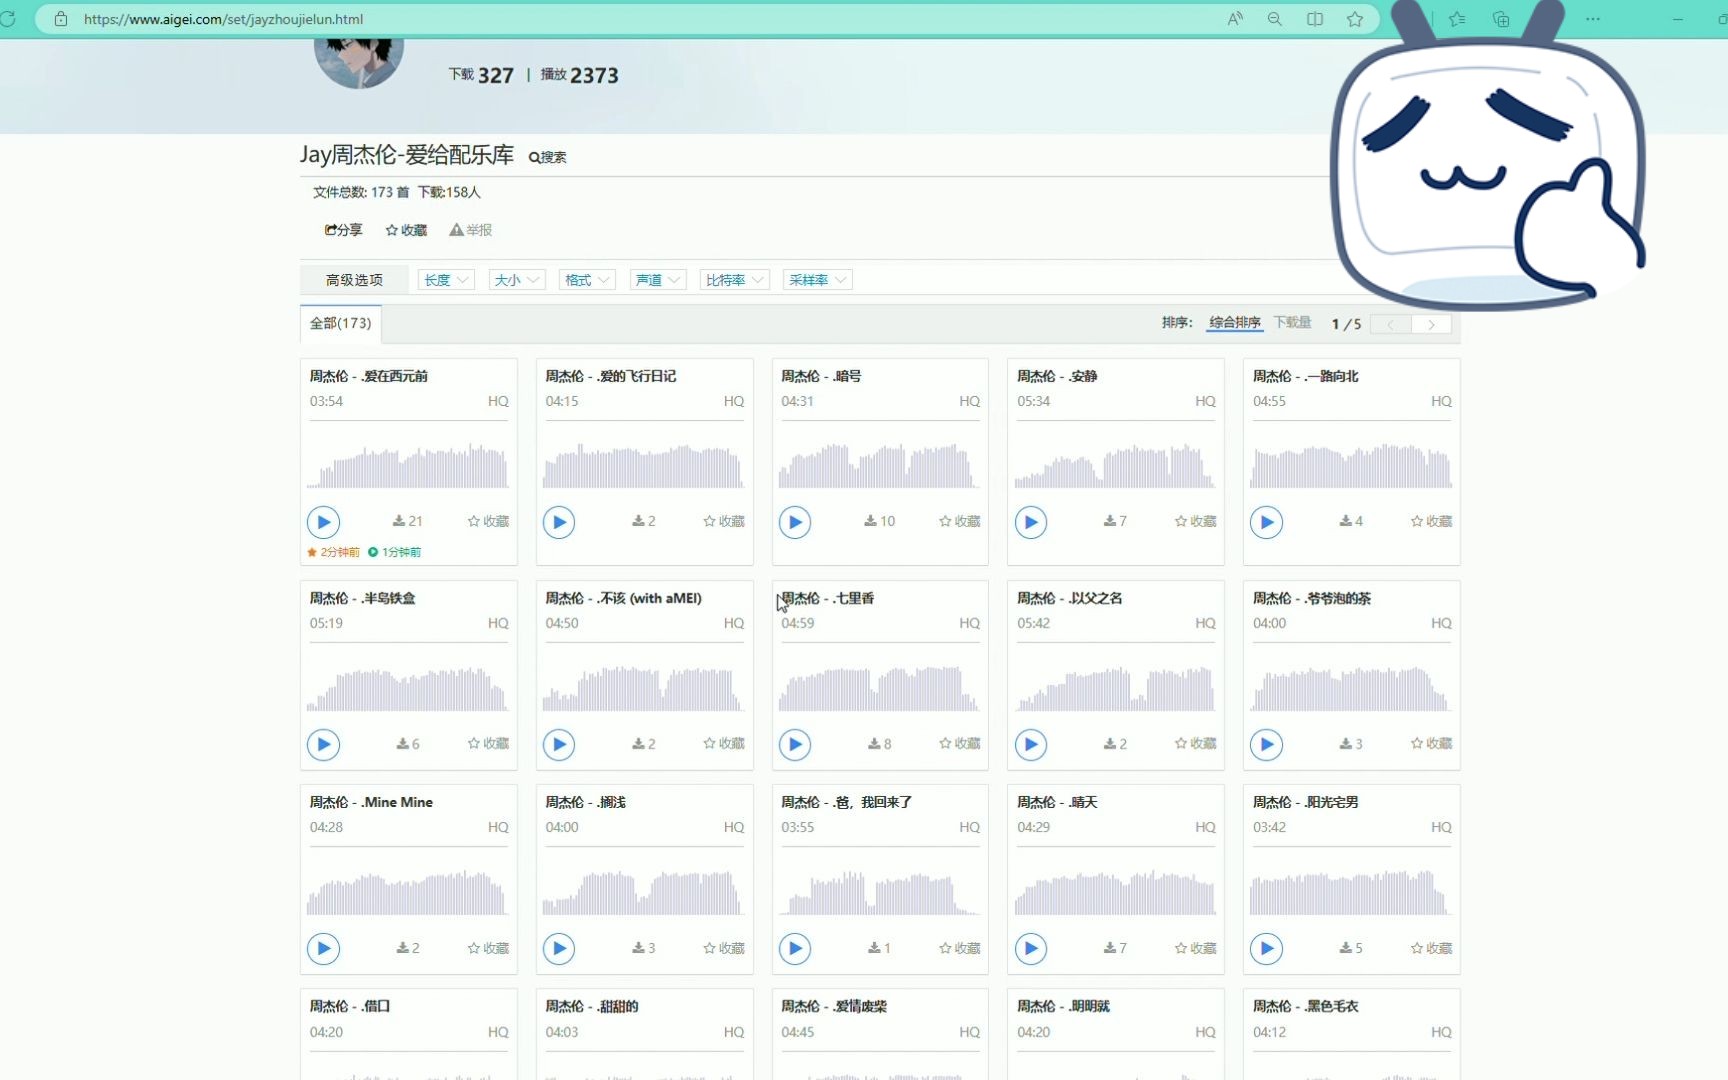Play 不该 (with aMEI) track
This screenshot has height=1080, width=1728.
pos(559,744)
